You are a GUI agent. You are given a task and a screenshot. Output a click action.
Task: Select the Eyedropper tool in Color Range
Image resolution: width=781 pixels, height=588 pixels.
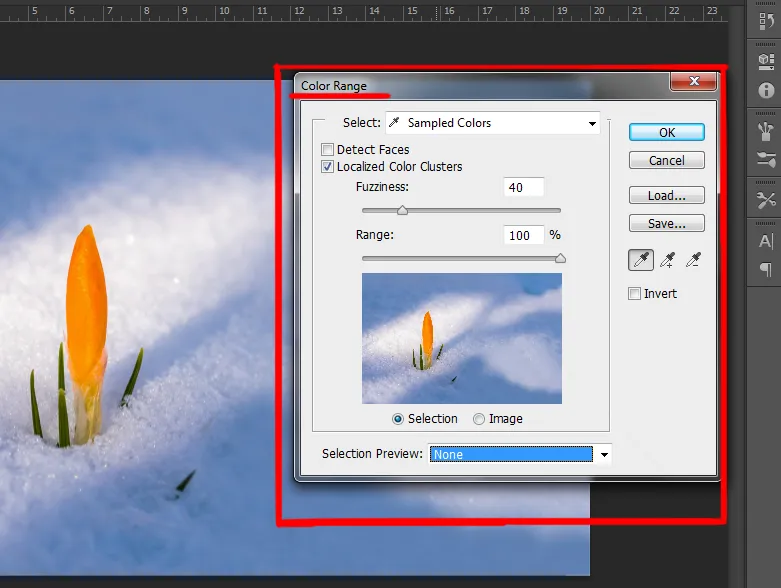point(641,259)
